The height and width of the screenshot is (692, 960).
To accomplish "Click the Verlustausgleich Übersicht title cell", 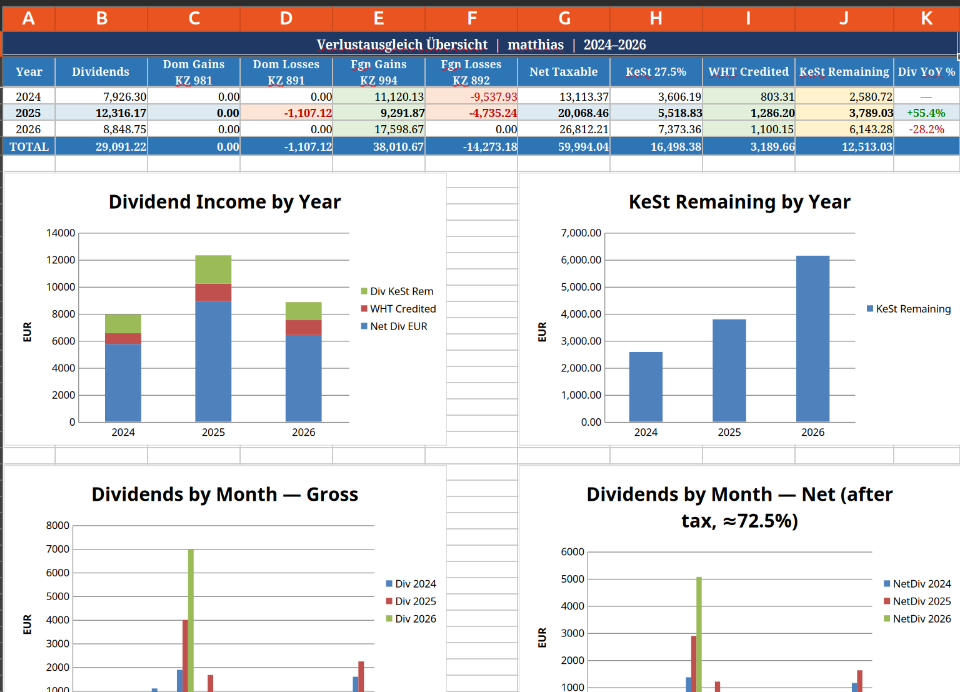I will 481,45.
